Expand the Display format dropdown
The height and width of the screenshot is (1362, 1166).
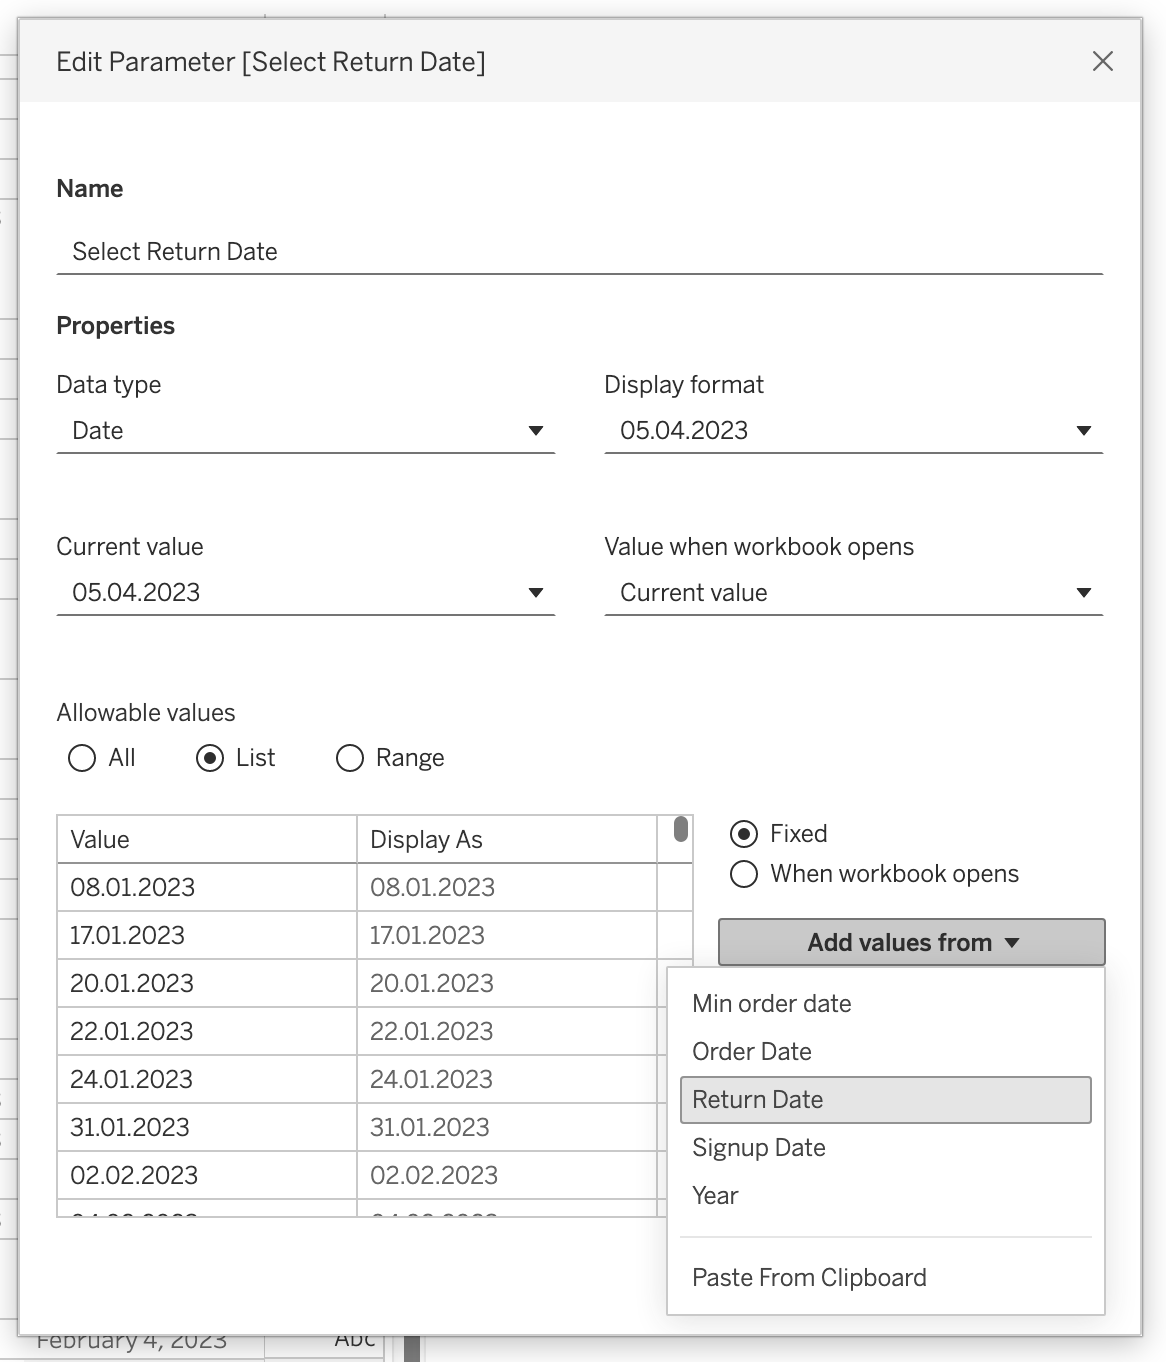click(x=853, y=431)
